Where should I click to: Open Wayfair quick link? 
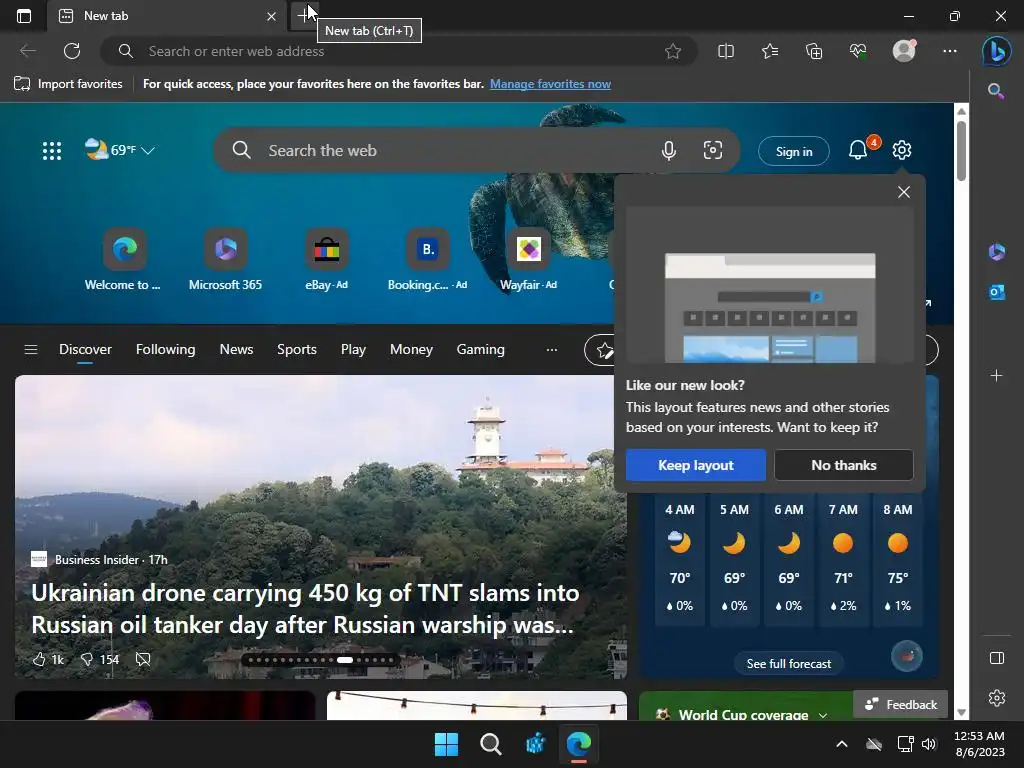pyautogui.click(x=528, y=259)
